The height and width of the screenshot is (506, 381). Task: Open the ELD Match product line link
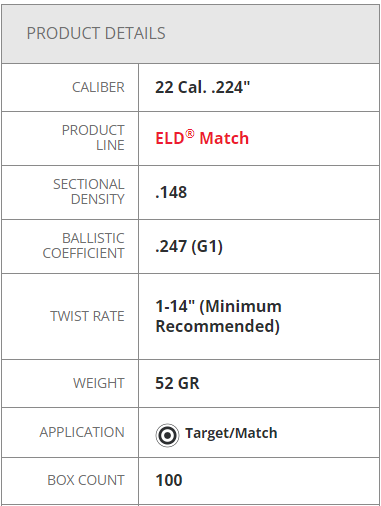pyautogui.click(x=202, y=138)
